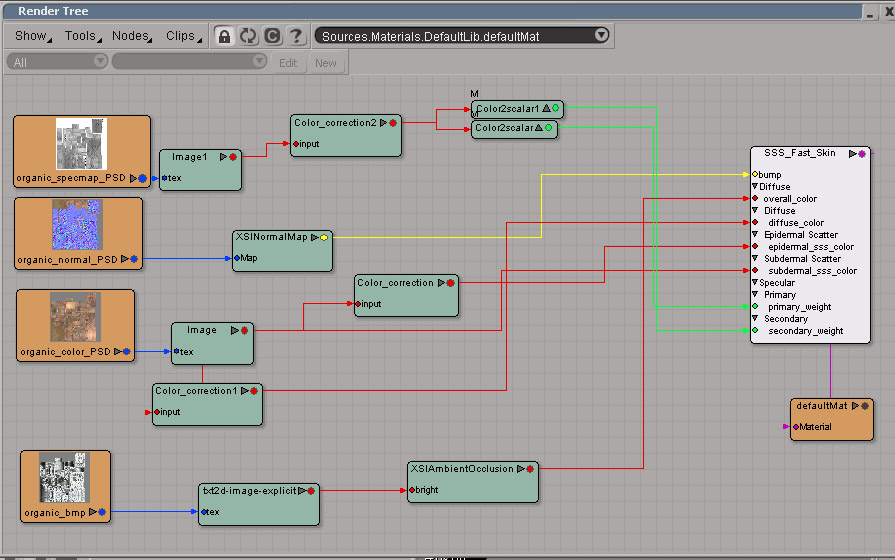Click the lock icon in the toolbar
This screenshot has height=560, width=895.
(224, 36)
